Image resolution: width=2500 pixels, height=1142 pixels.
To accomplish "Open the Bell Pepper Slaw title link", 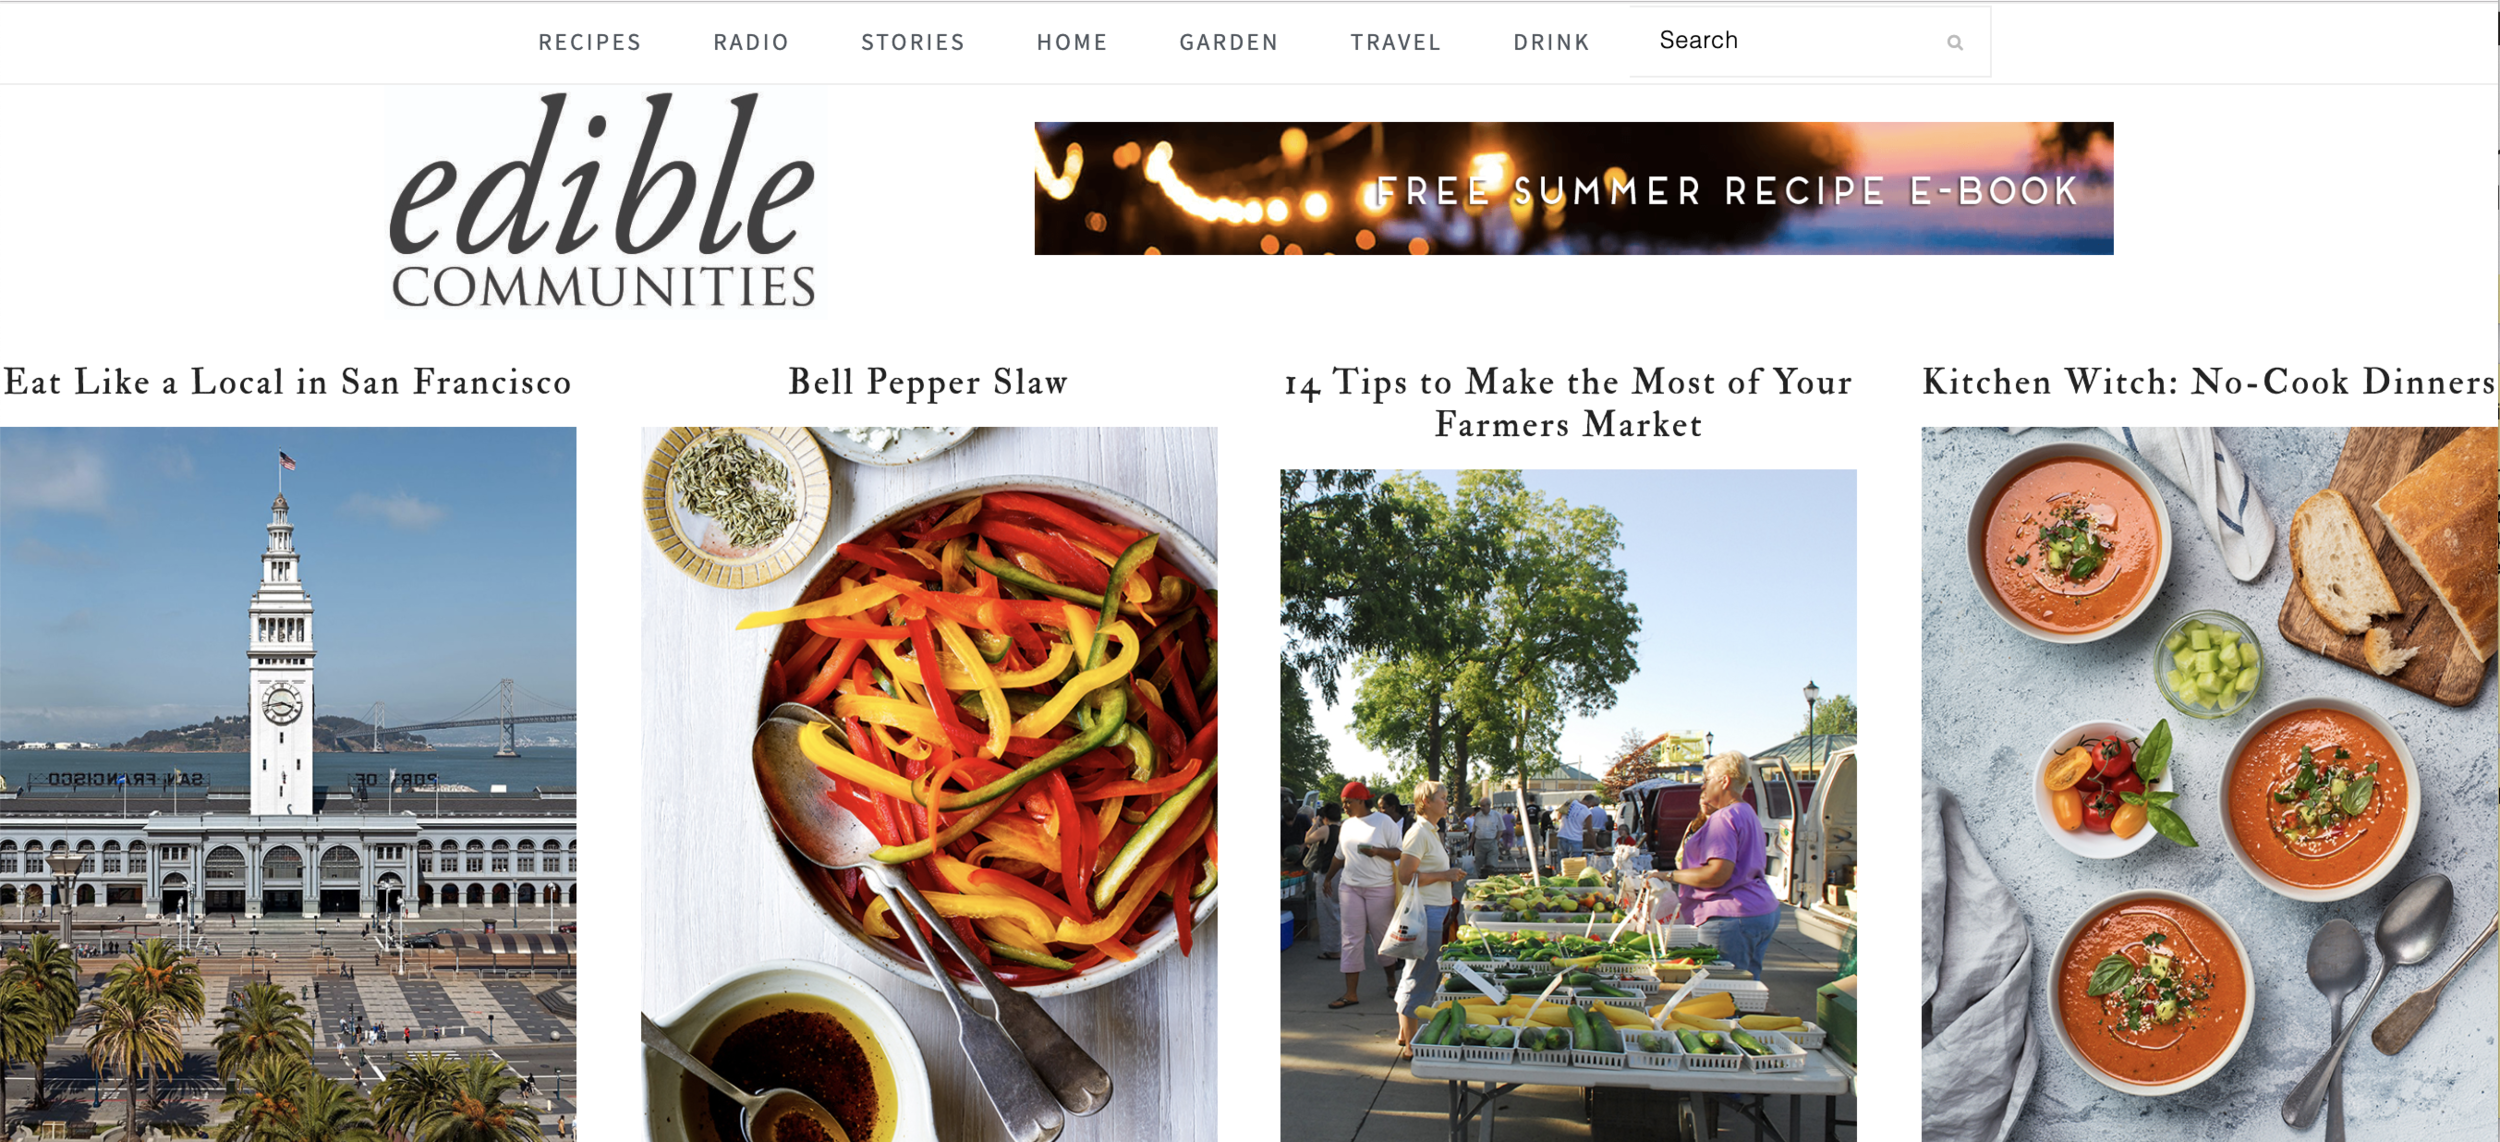I will tap(928, 382).
